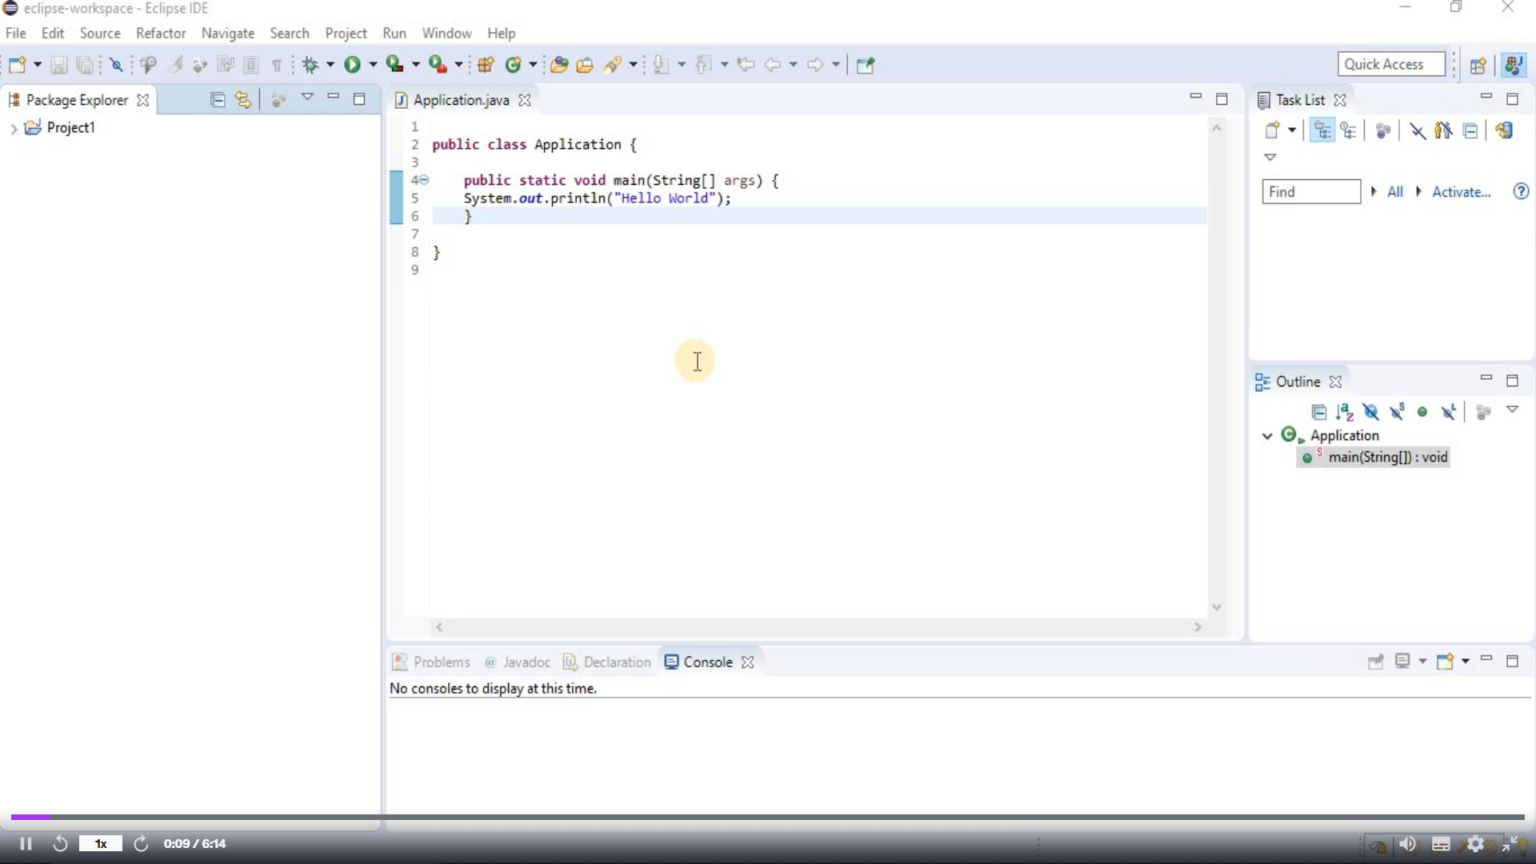Click the New Java Class icon
Viewport: 1536px width, 864px height.
513,65
